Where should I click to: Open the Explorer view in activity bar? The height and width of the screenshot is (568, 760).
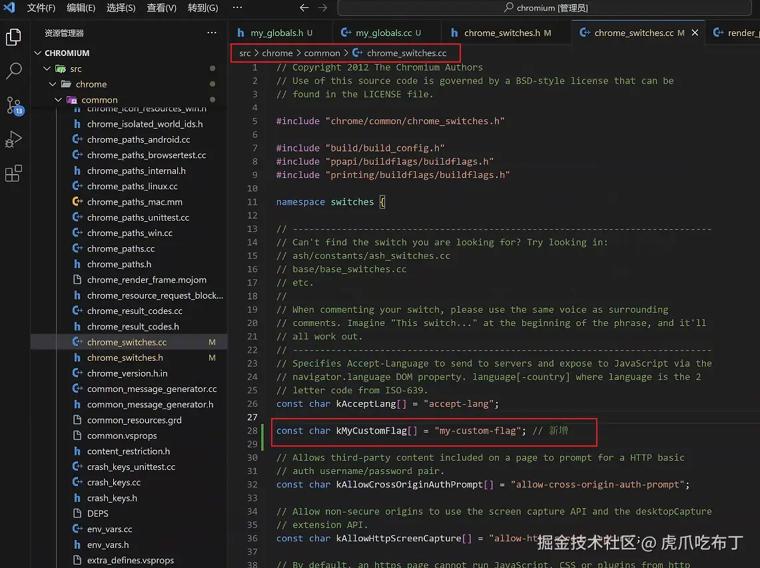click(14, 37)
